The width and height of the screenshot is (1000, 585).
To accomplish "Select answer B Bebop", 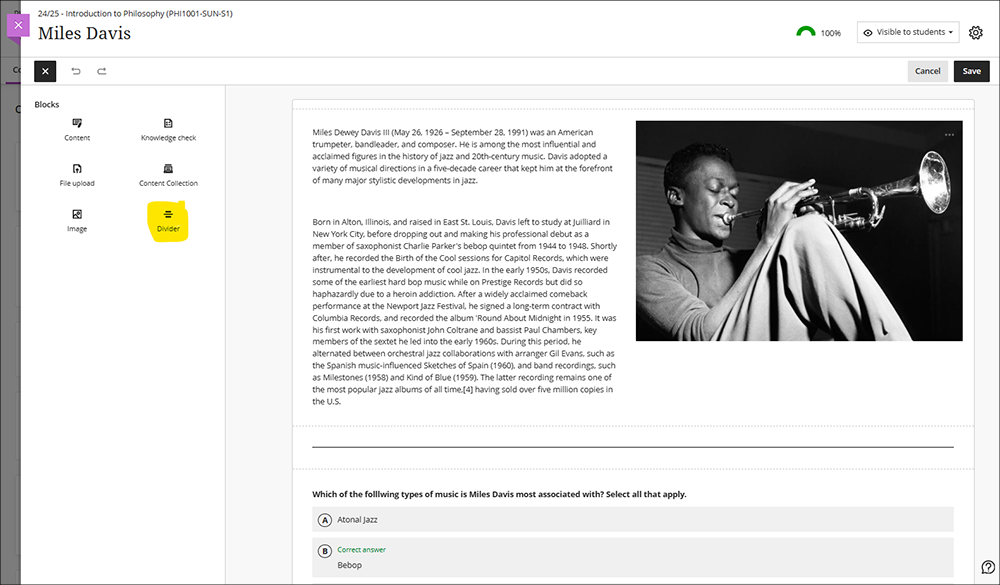I will tap(633, 558).
